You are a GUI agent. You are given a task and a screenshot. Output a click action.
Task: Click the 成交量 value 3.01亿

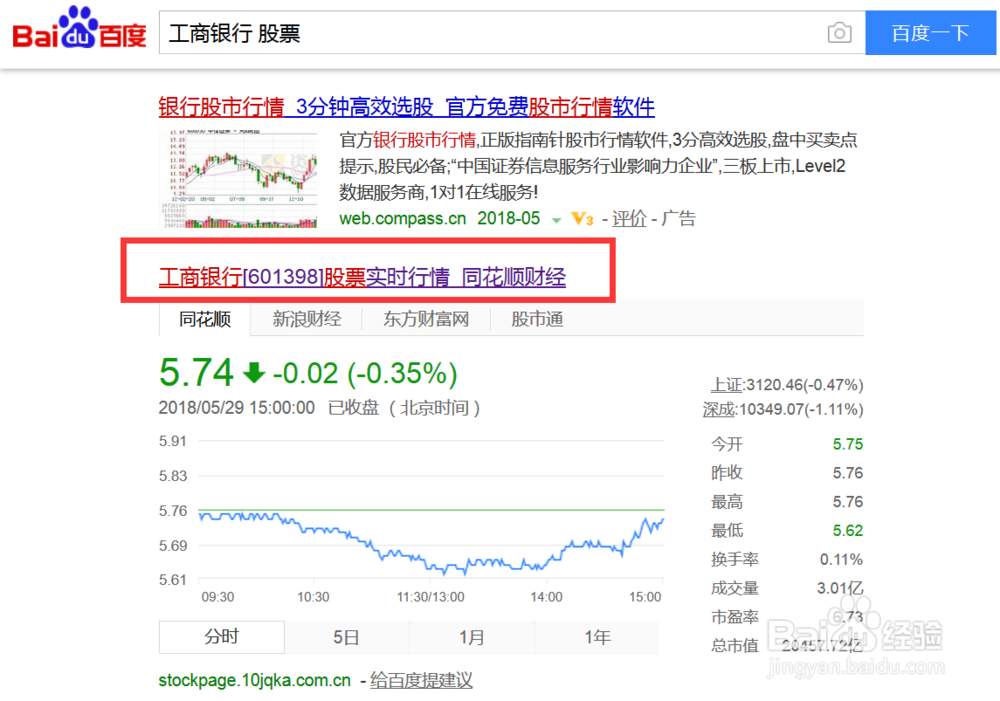pos(840,589)
